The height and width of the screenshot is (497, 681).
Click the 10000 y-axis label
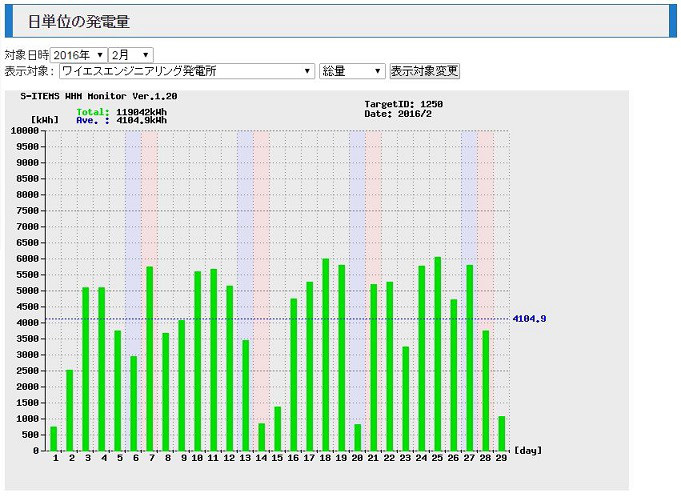click(25, 131)
